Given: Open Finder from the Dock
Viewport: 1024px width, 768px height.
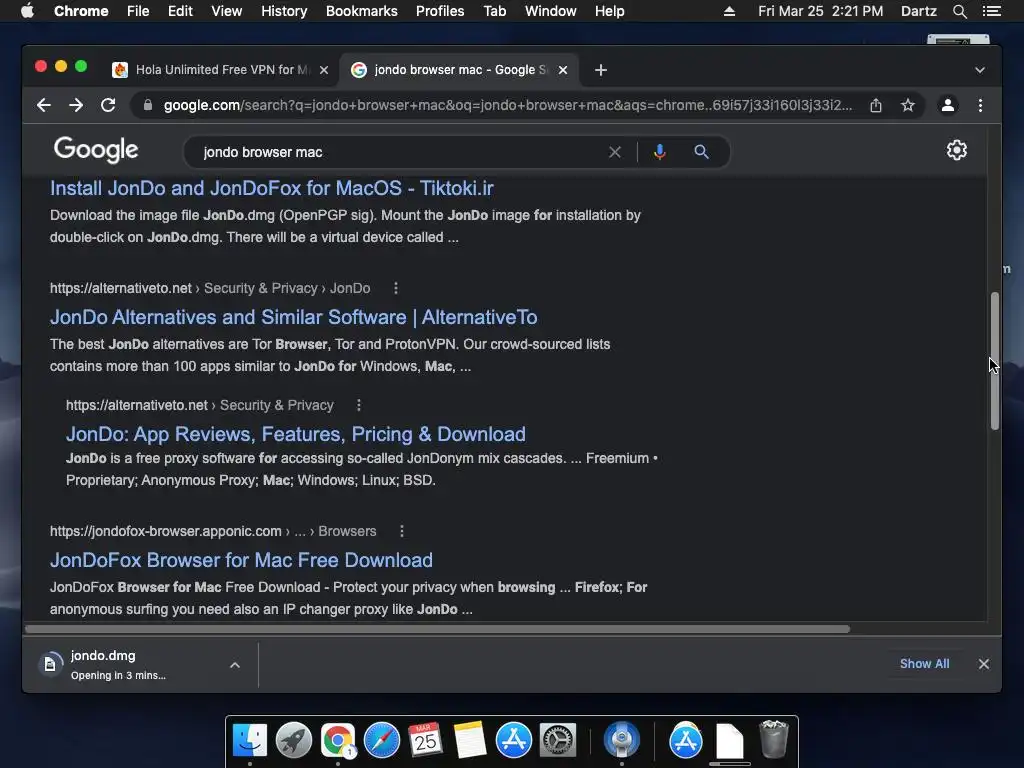Looking at the screenshot, I should coord(249,740).
